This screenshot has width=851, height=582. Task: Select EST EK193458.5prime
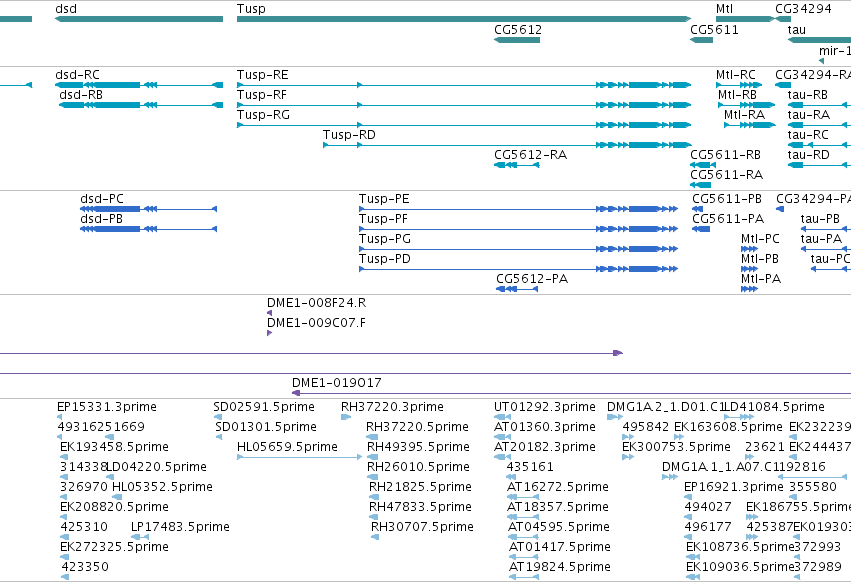115,447
